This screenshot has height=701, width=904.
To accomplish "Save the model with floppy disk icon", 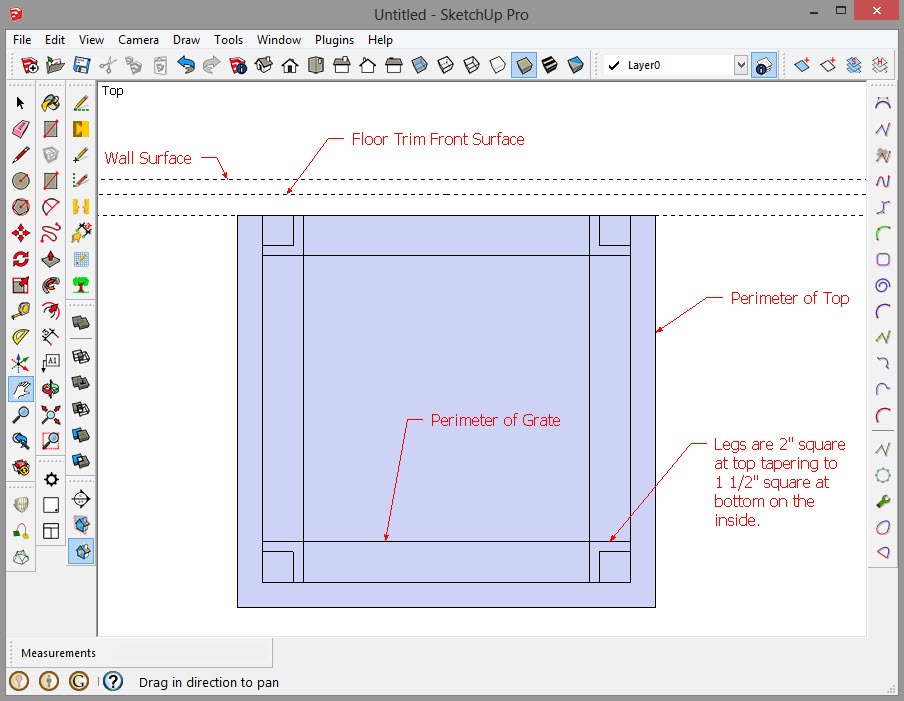I will point(82,66).
